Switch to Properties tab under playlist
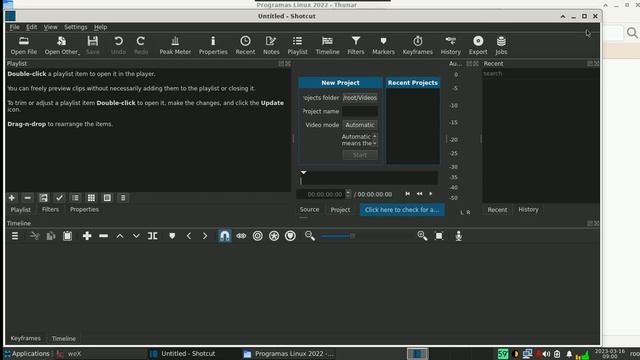 84,209
